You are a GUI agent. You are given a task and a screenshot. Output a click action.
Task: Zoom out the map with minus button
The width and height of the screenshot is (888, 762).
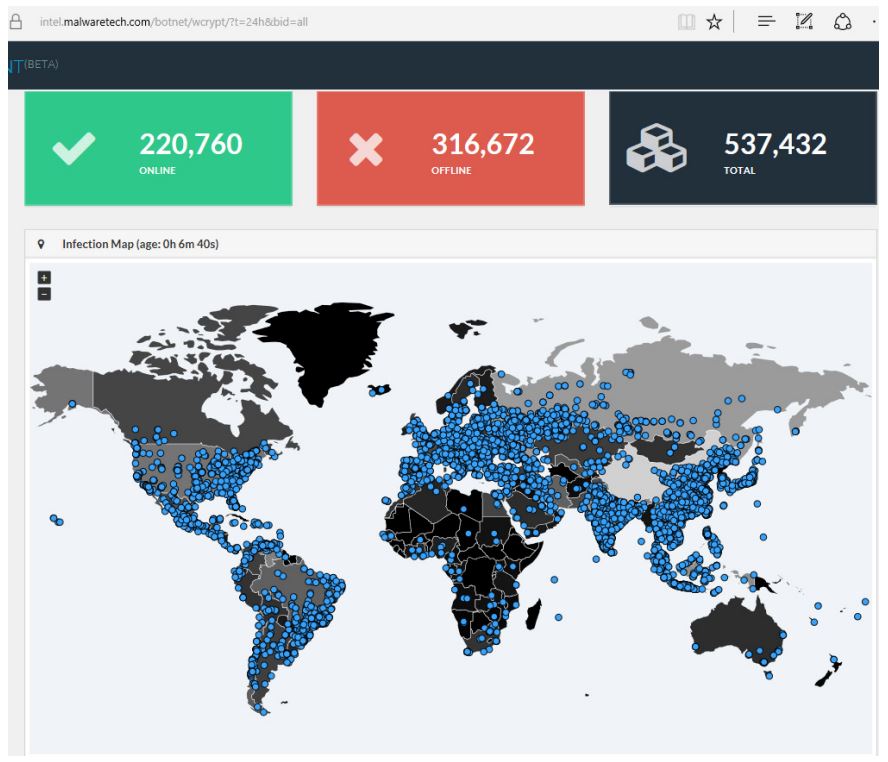point(44,294)
